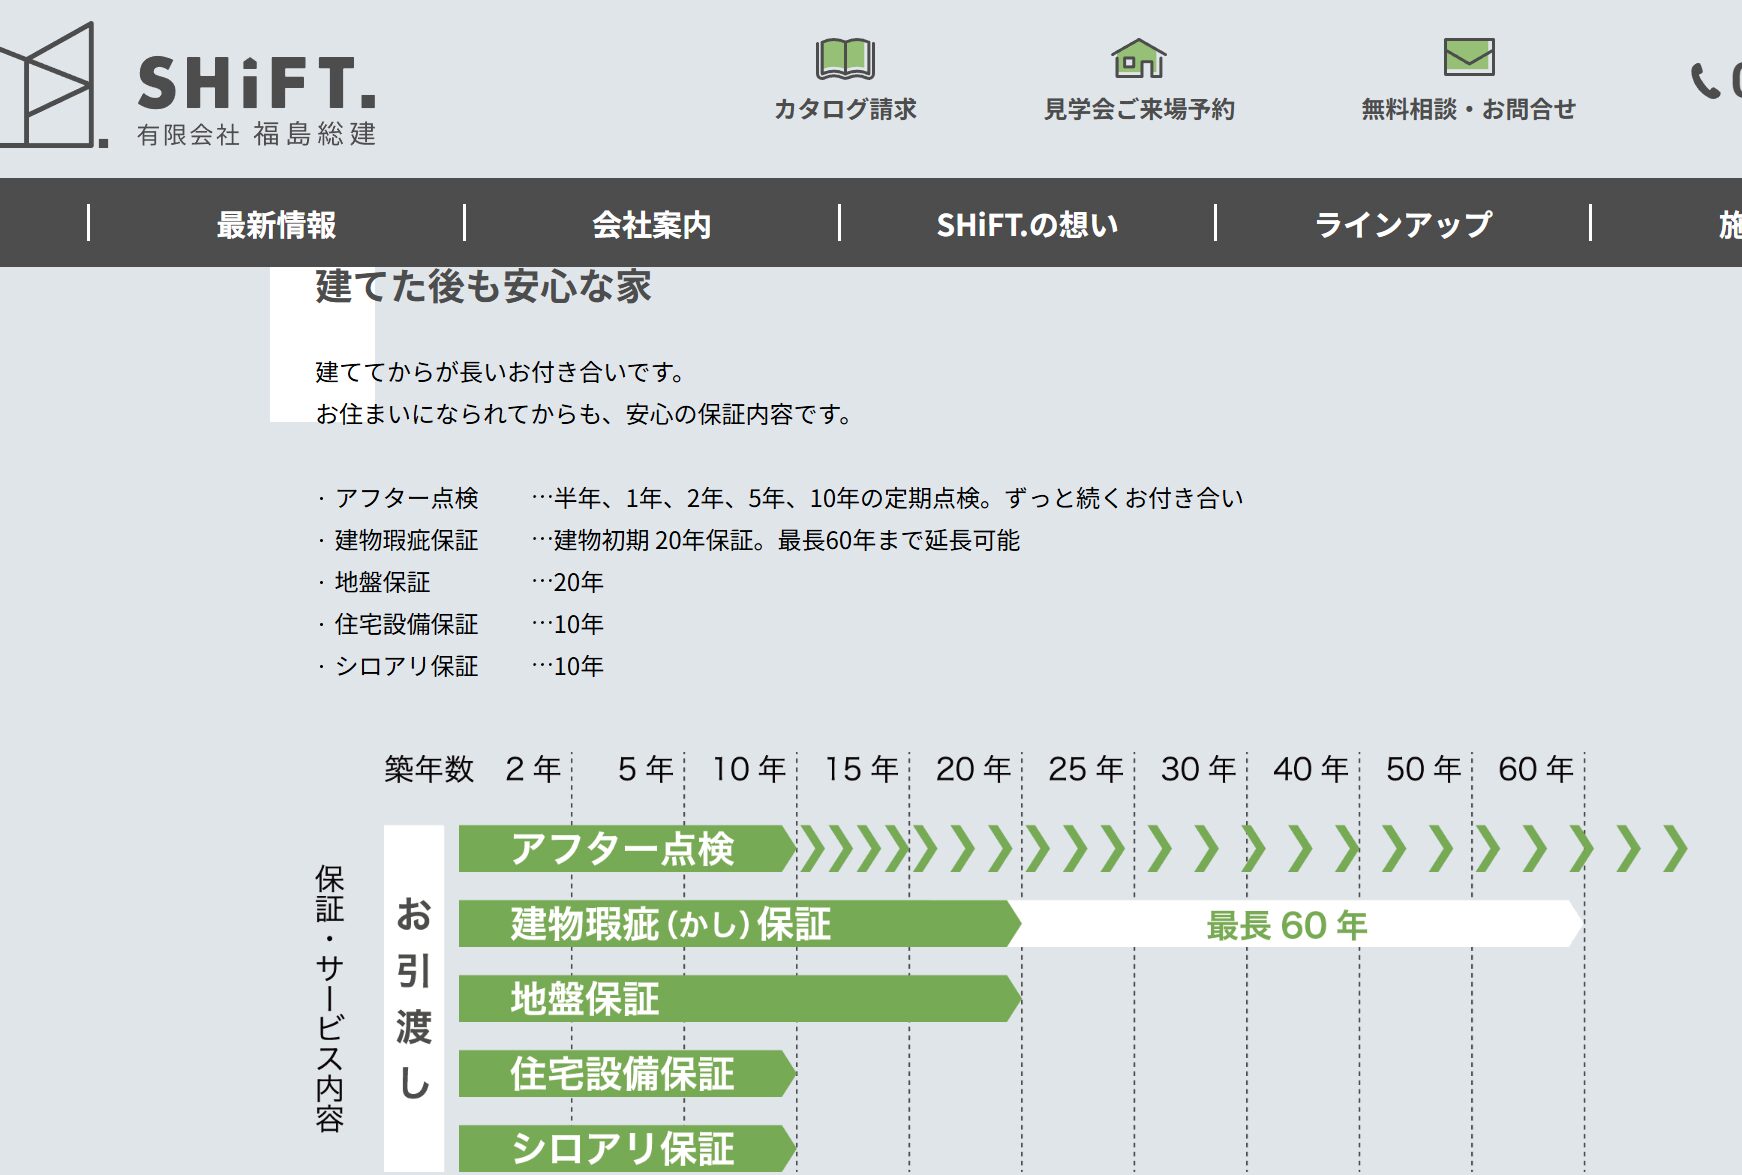Image resolution: width=1742 pixels, height=1175 pixels.
Task: Open the 見学会ご来場予約 link
Action: coord(1139,109)
